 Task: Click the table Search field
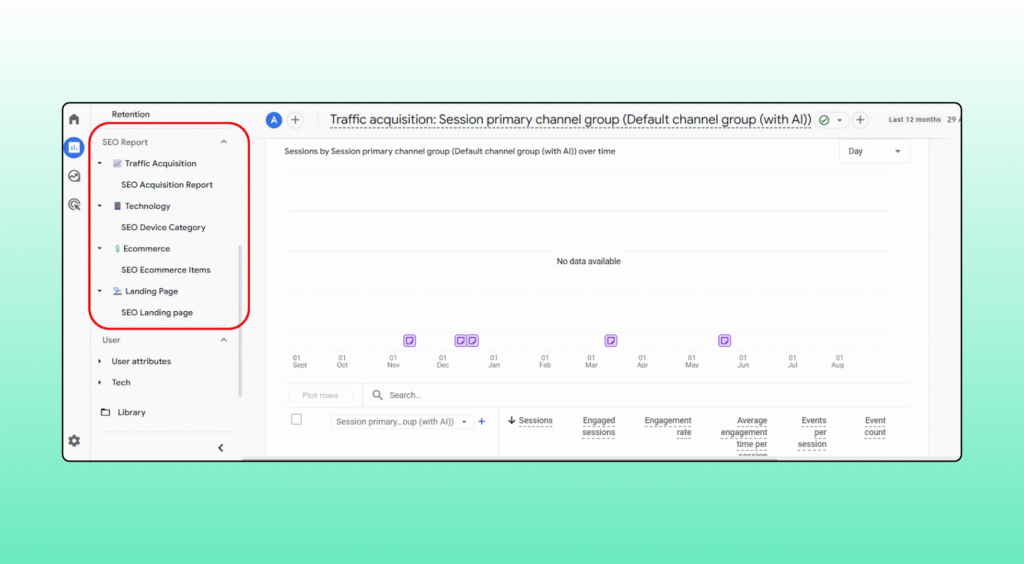pyautogui.click(x=450, y=395)
